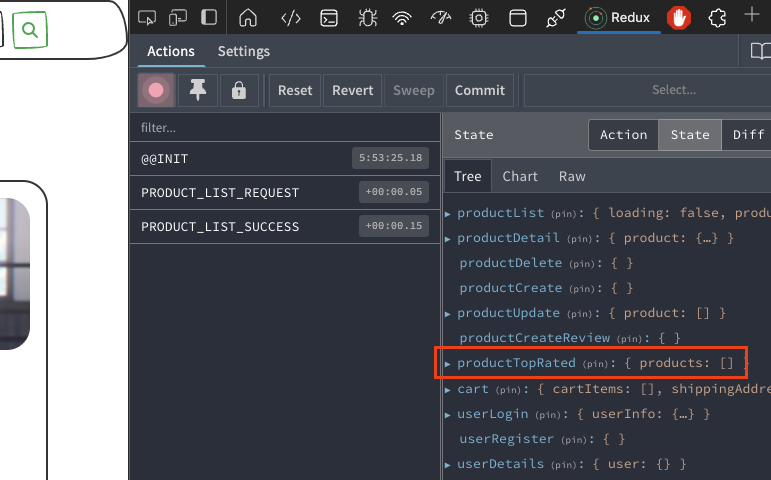This screenshot has width=771, height=480.
Task: Open the plug connector icon panel
Action: (556, 18)
